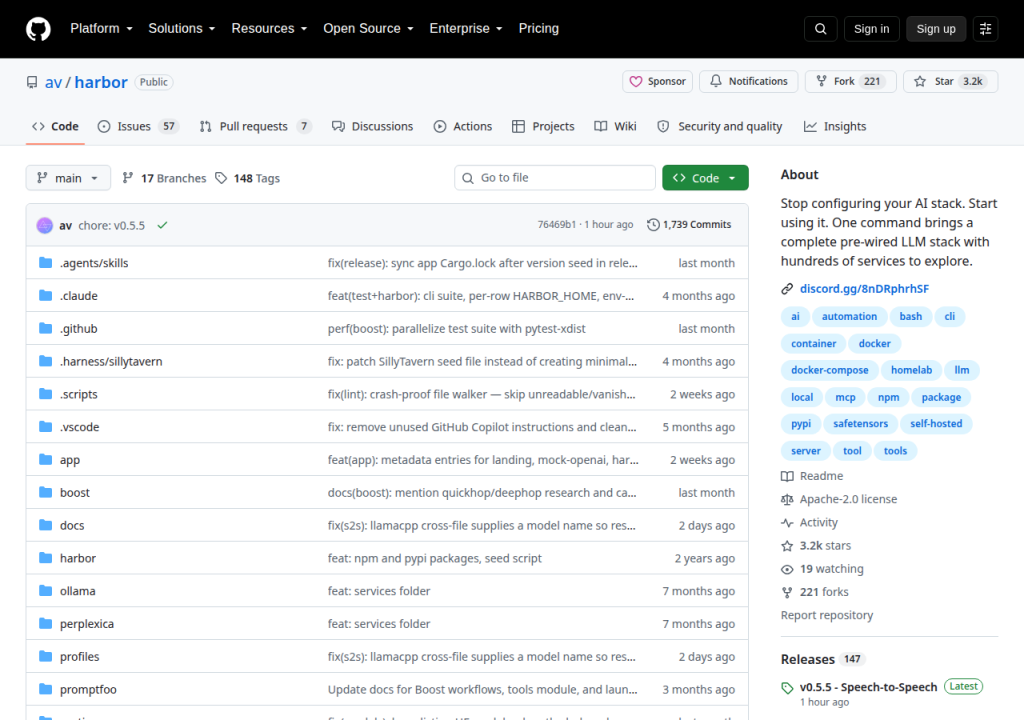Click the boost folder icon
This screenshot has width=1024, height=720.
(x=45, y=492)
